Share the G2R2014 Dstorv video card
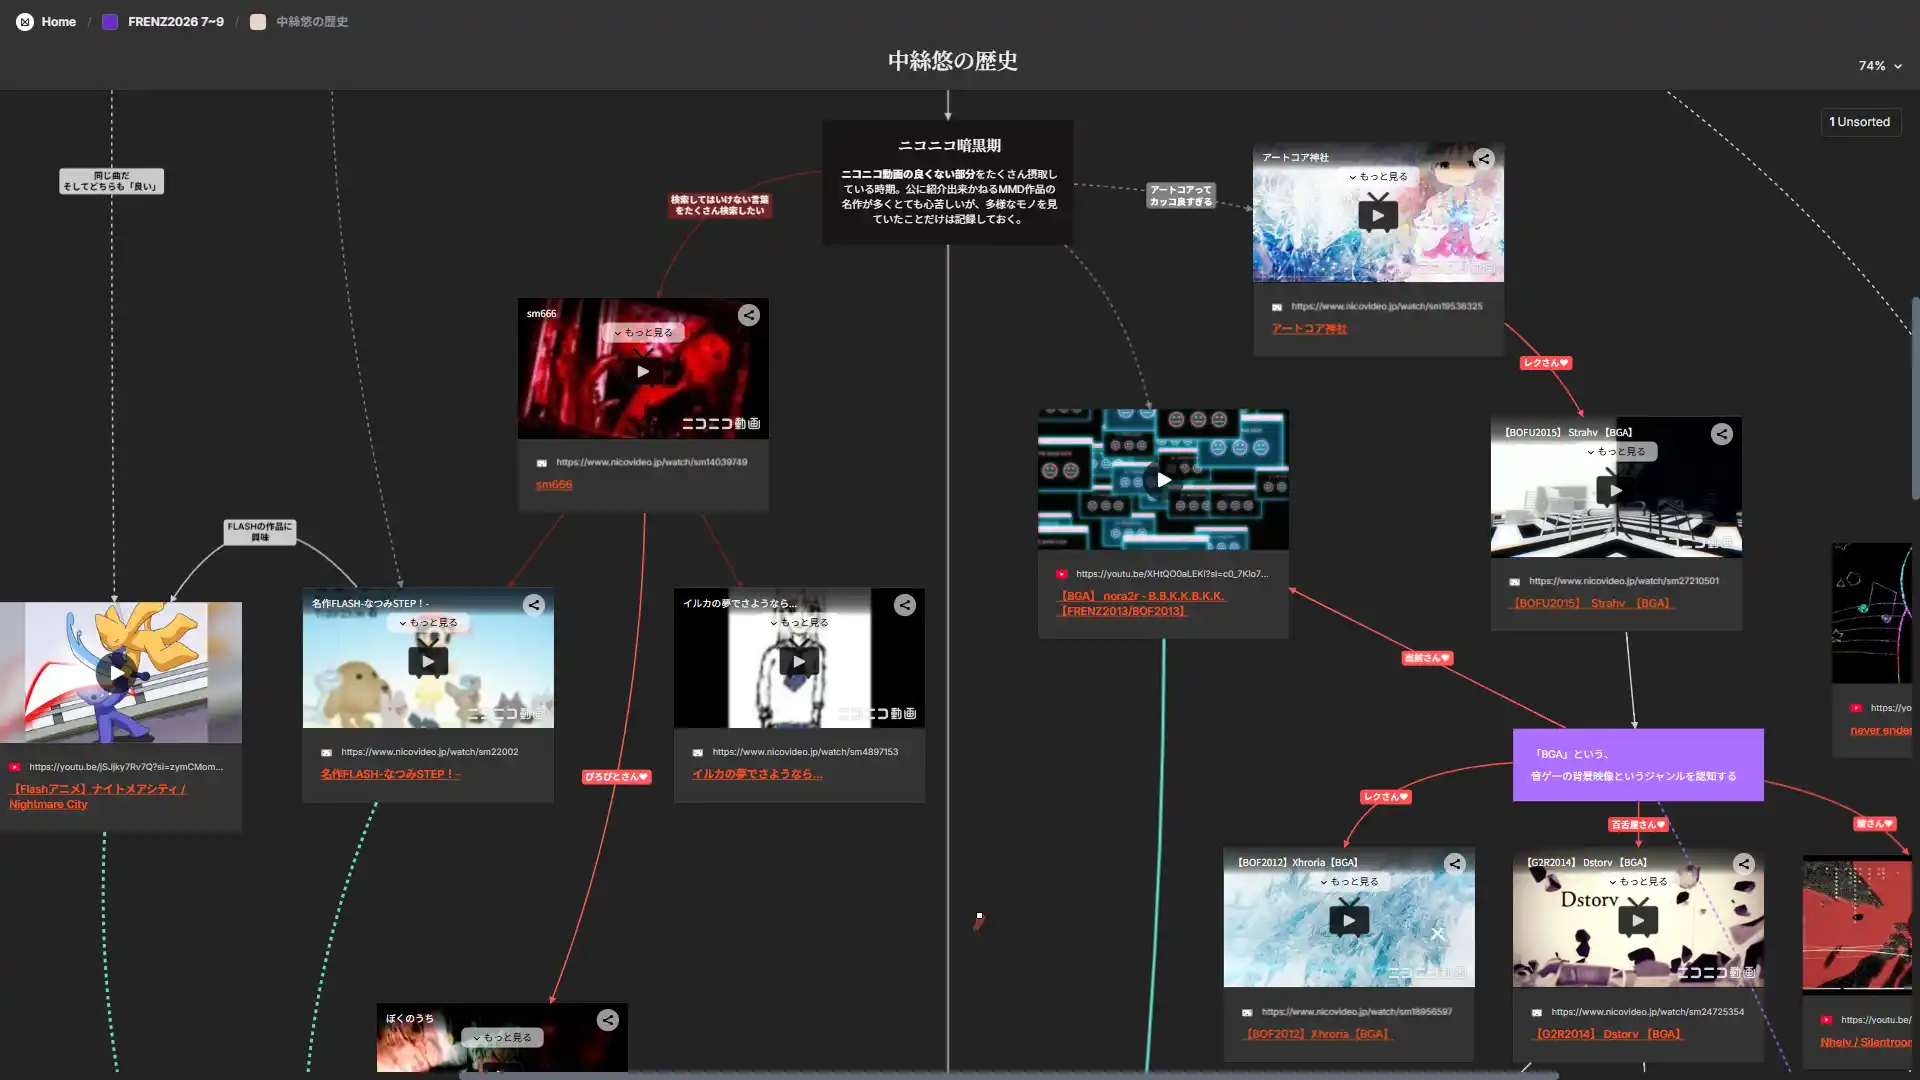 coord(1744,864)
